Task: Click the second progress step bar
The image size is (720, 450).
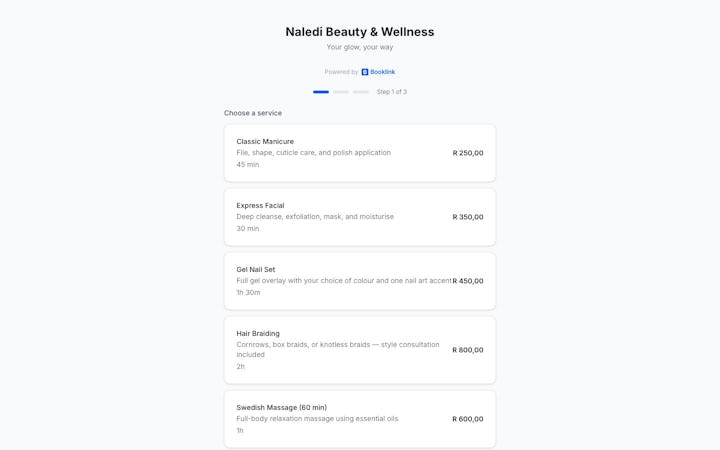Action: click(x=341, y=92)
